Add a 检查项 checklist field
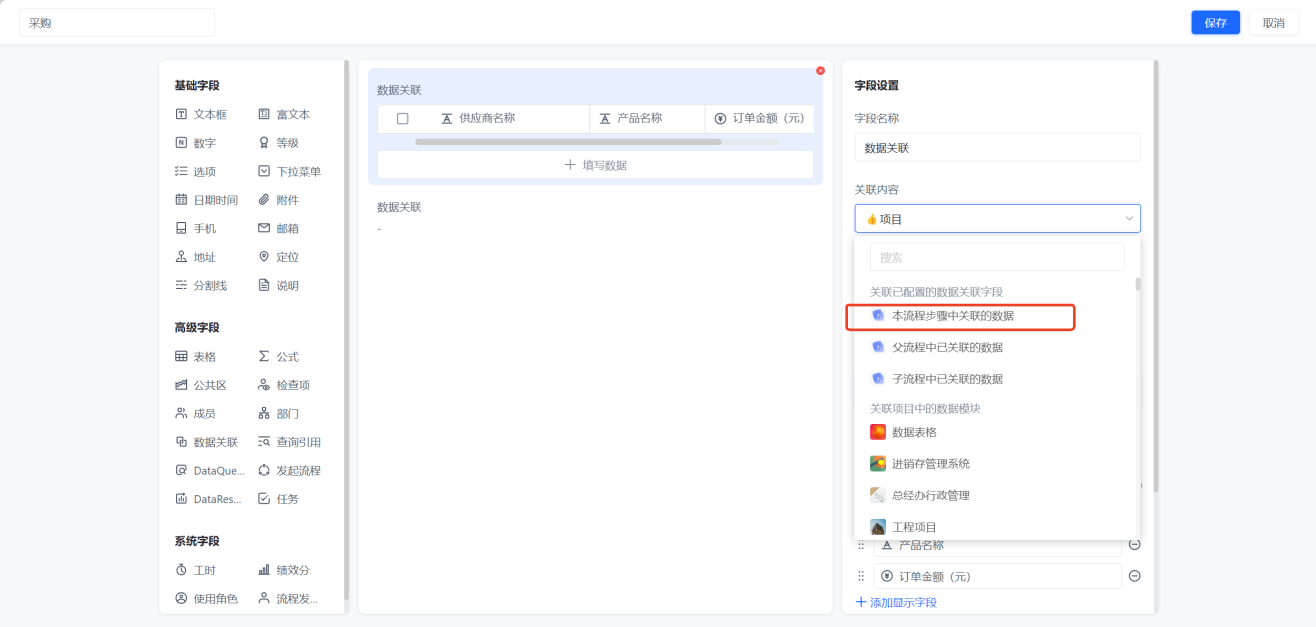The height and width of the screenshot is (627, 1316). point(285,385)
